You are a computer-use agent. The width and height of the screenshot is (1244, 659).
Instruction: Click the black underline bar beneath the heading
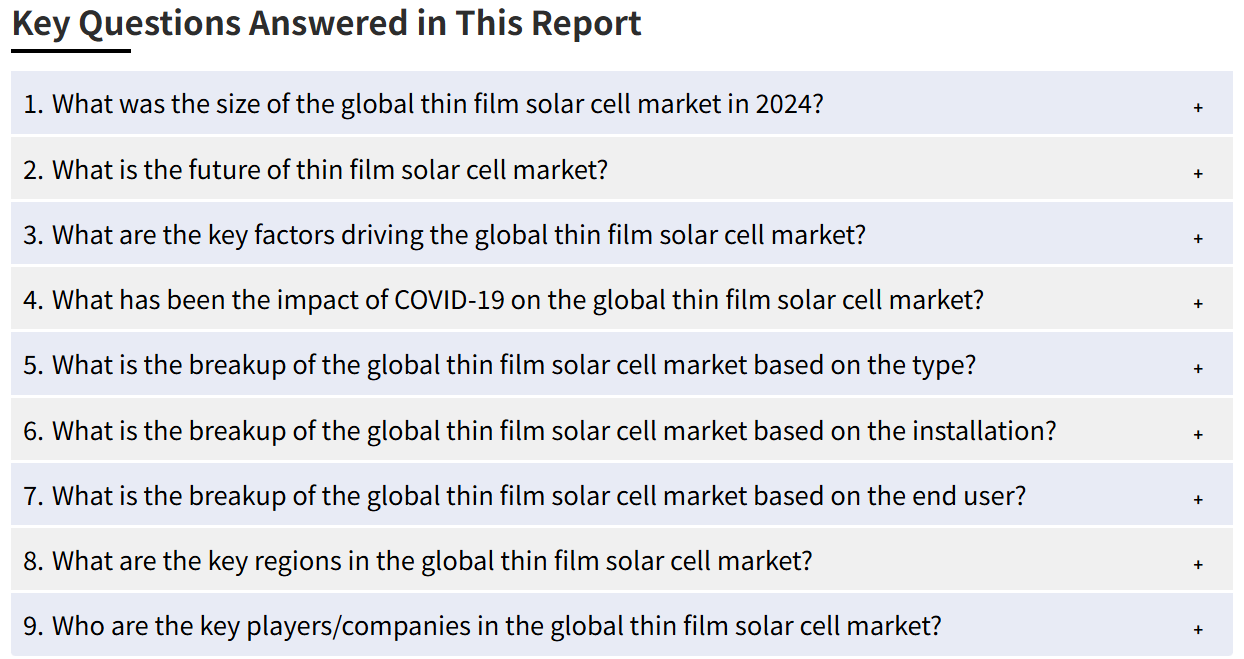[71, 50]
